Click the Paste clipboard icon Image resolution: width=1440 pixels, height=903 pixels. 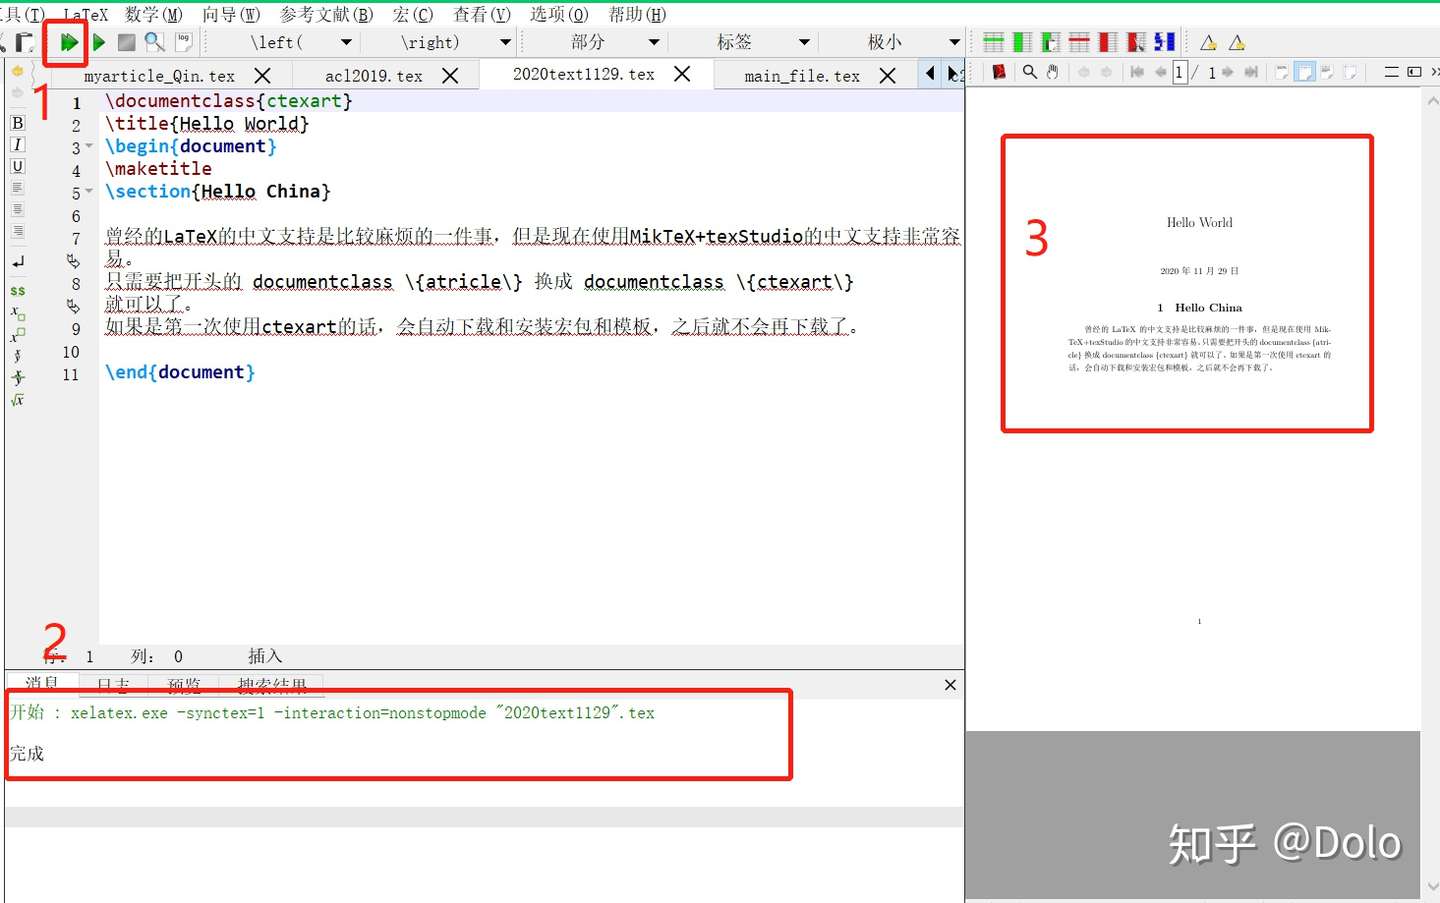pyautogui.click(x=25, y=42)
